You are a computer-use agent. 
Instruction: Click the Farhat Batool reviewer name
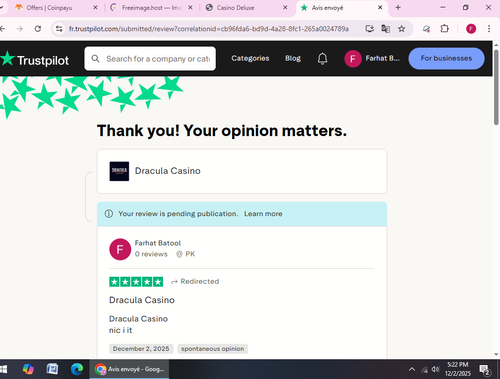tap(158, 243)
